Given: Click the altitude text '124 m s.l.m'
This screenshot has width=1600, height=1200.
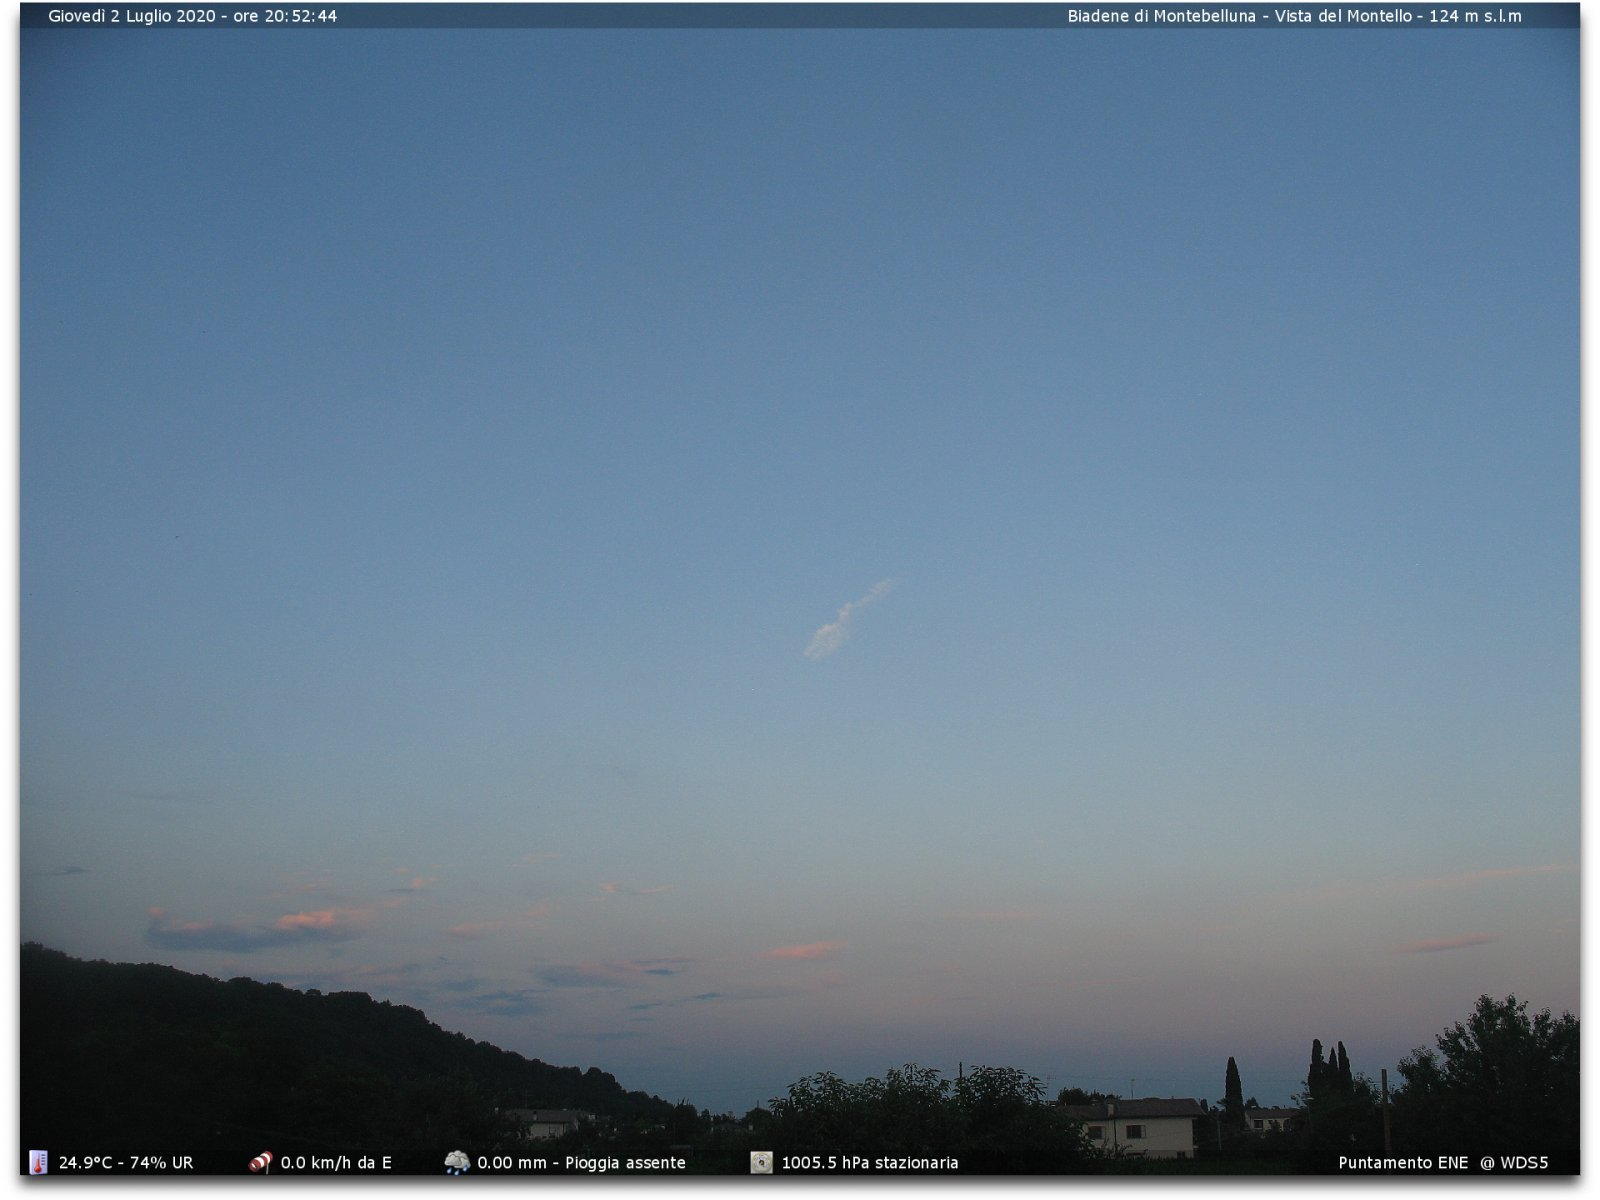Looking at the screenshot, I should (1475, 16).
